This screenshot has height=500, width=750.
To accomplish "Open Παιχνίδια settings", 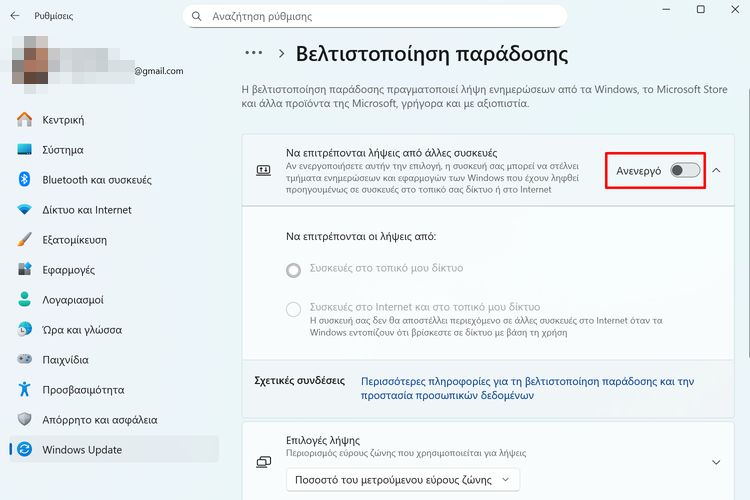I will [x=65, y=360].
